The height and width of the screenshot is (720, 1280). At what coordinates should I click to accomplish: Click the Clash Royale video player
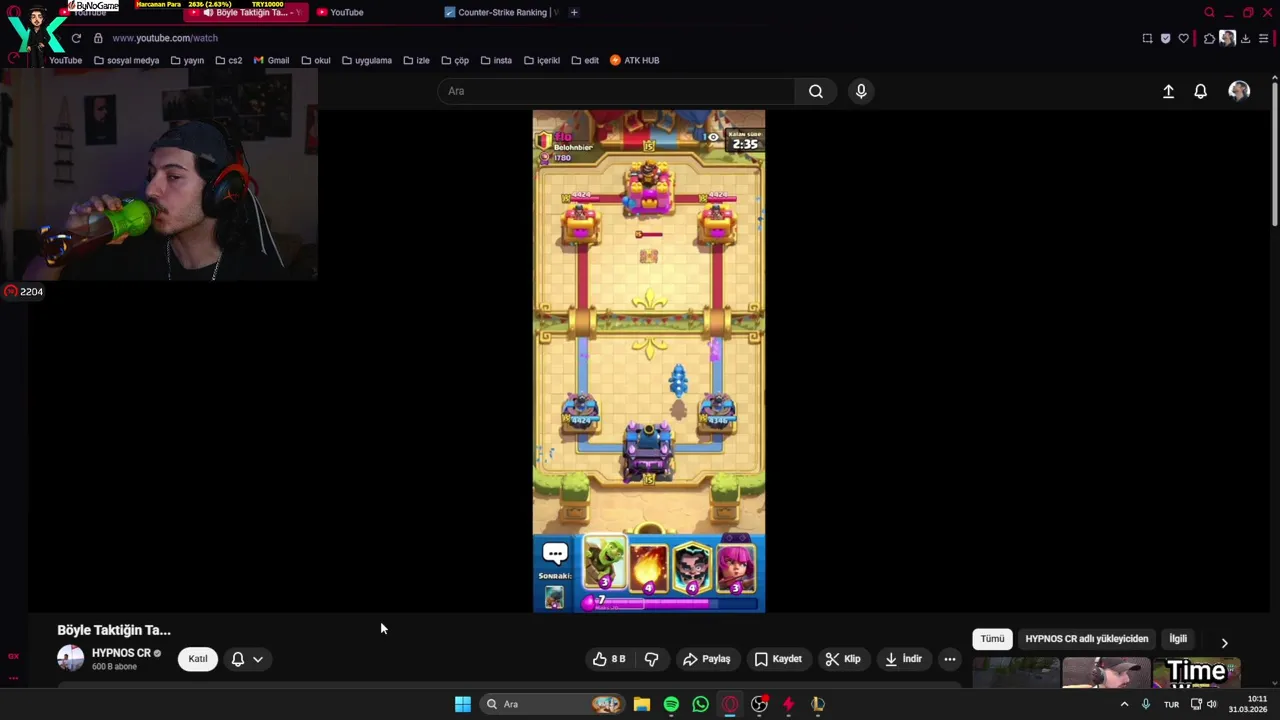(649, 361)
